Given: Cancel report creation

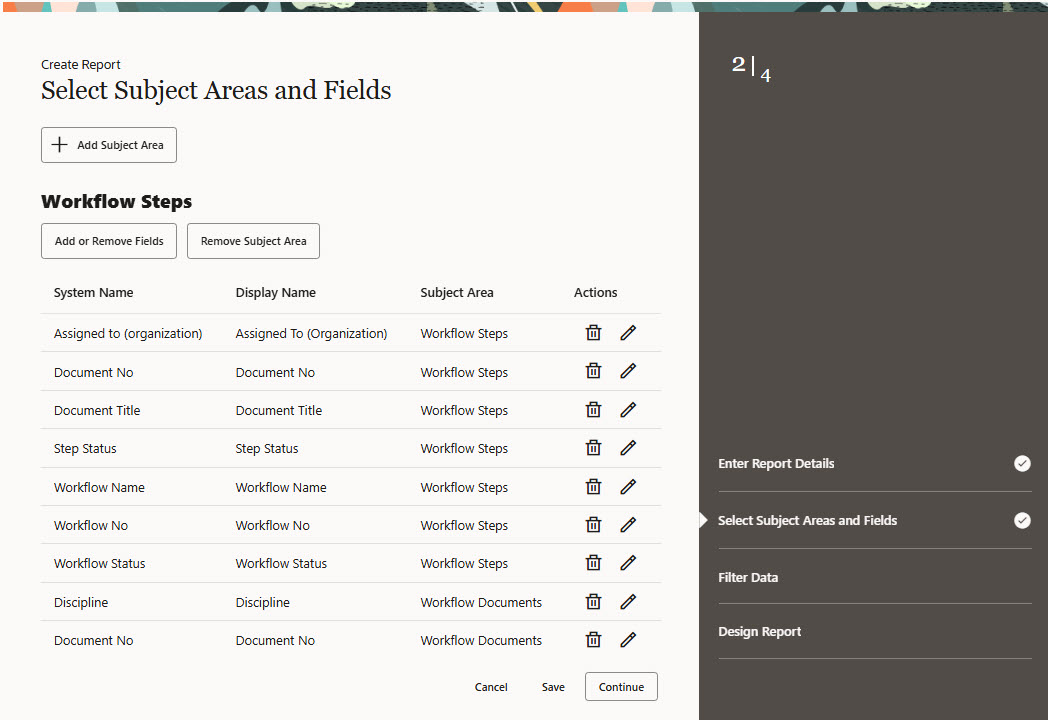Looking at the screenshot, I should click(491, 687).
